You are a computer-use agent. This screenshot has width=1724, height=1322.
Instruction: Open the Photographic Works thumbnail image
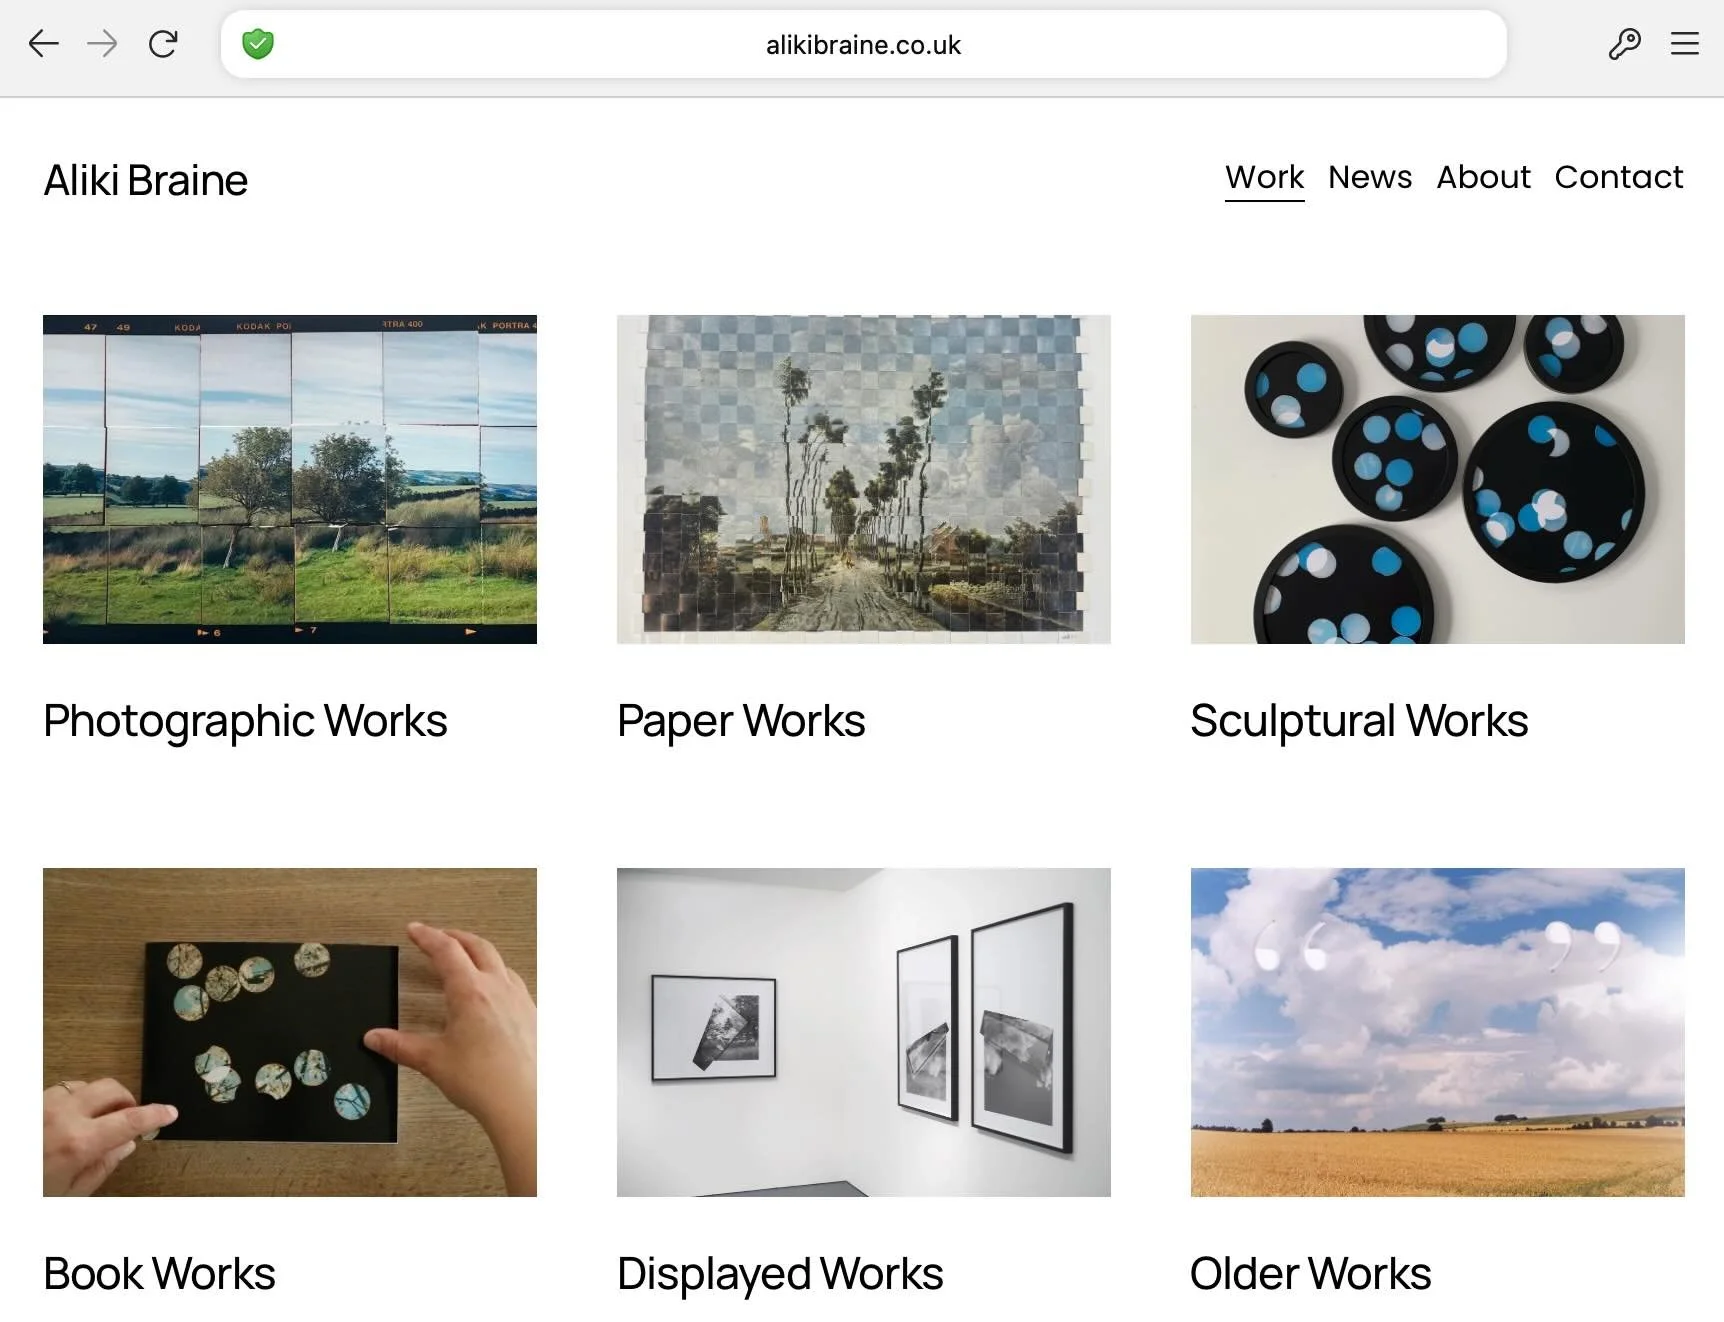pyautogui.click(x=290, y=479)
